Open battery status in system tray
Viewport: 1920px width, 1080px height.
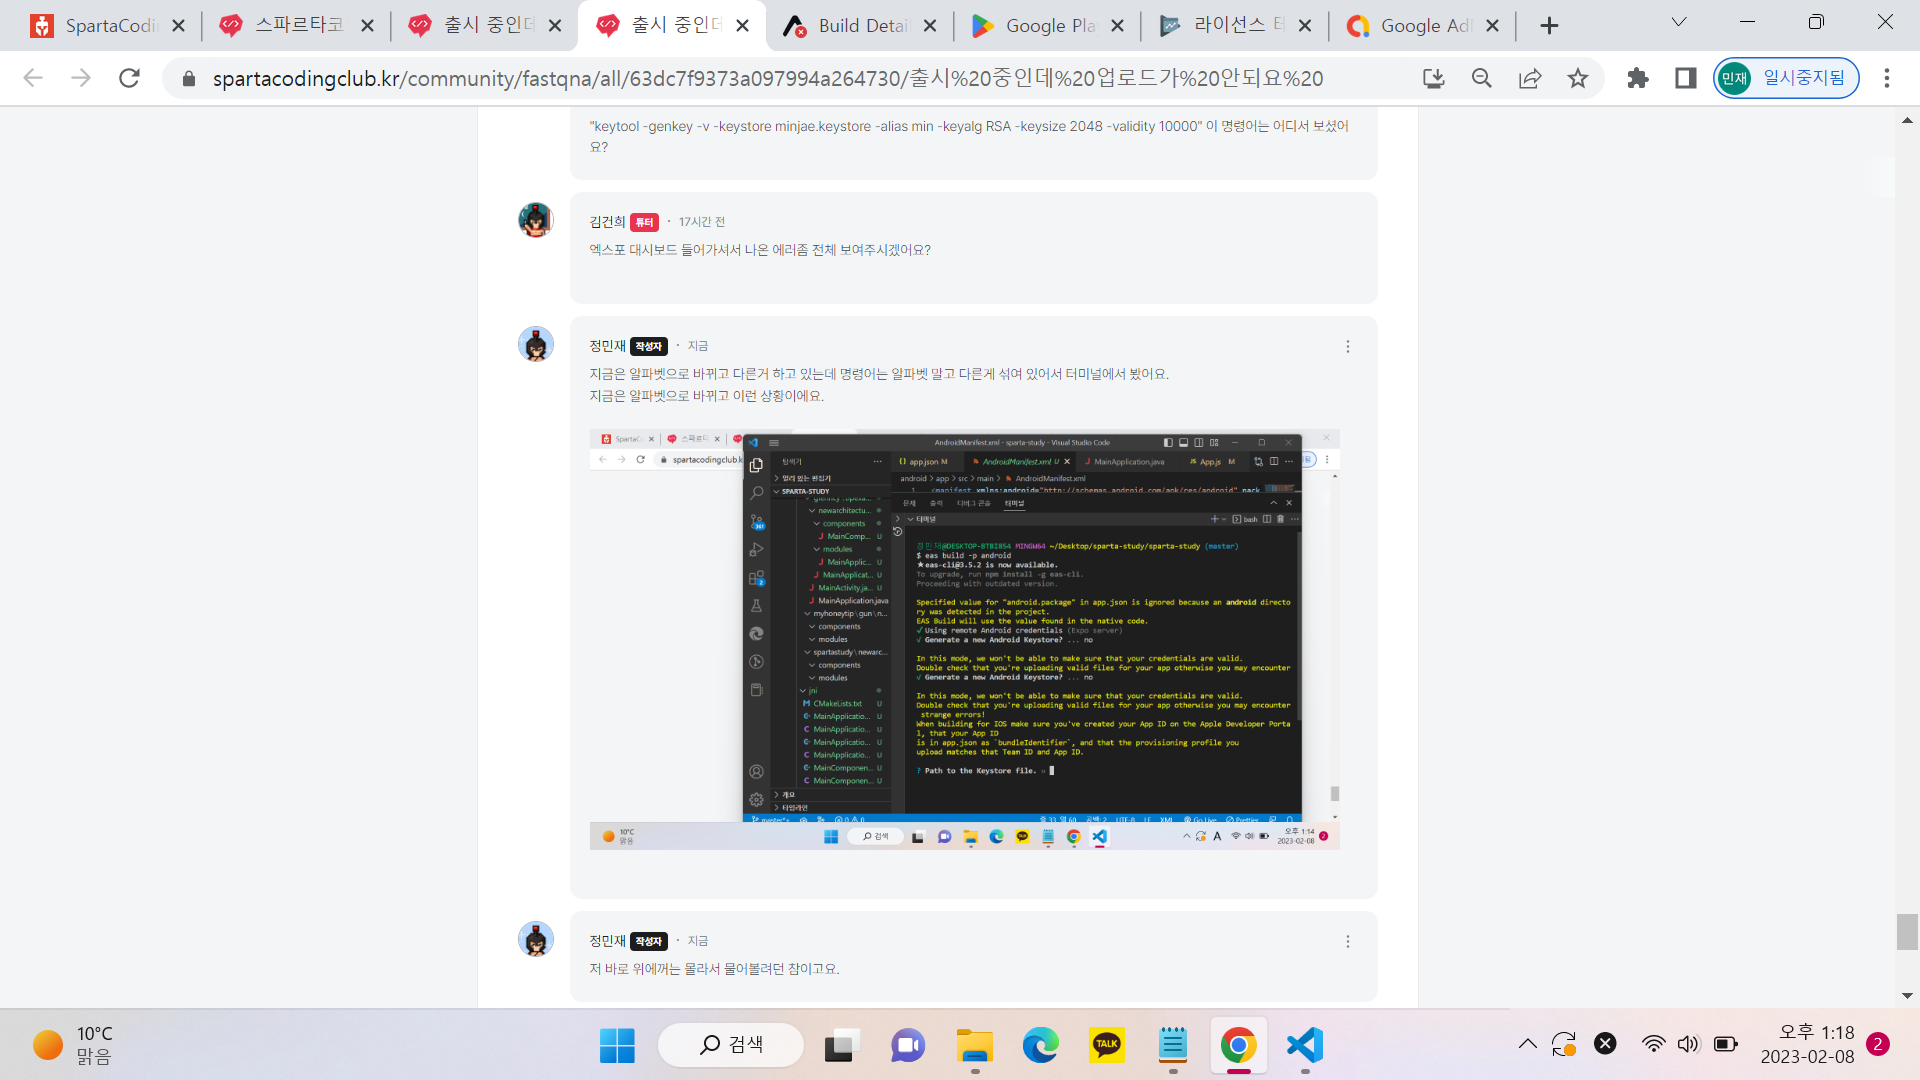pos(1726,1044)
